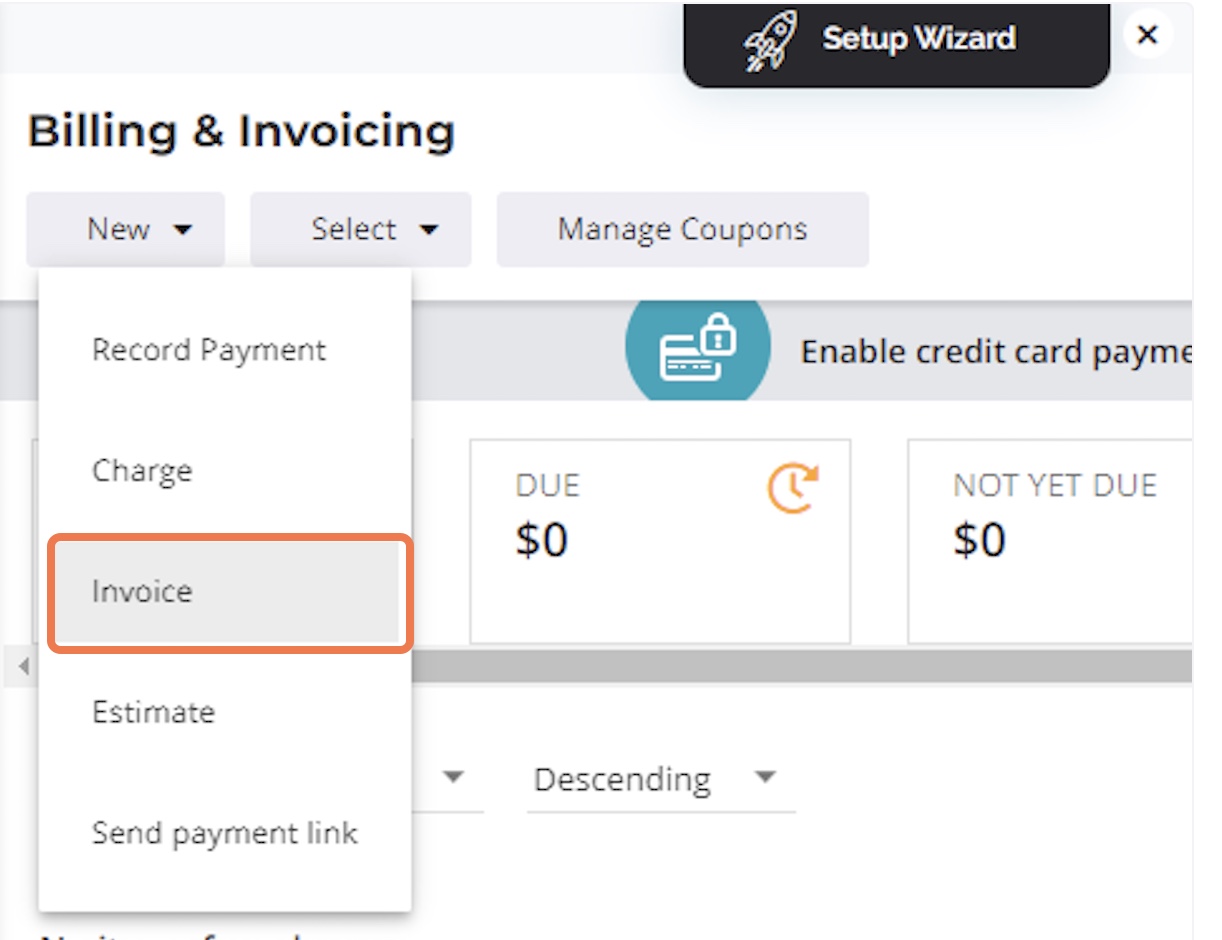The image size is (1222, 940).
Task: Choose Send payment link menu entry
Action: [225, 834]
